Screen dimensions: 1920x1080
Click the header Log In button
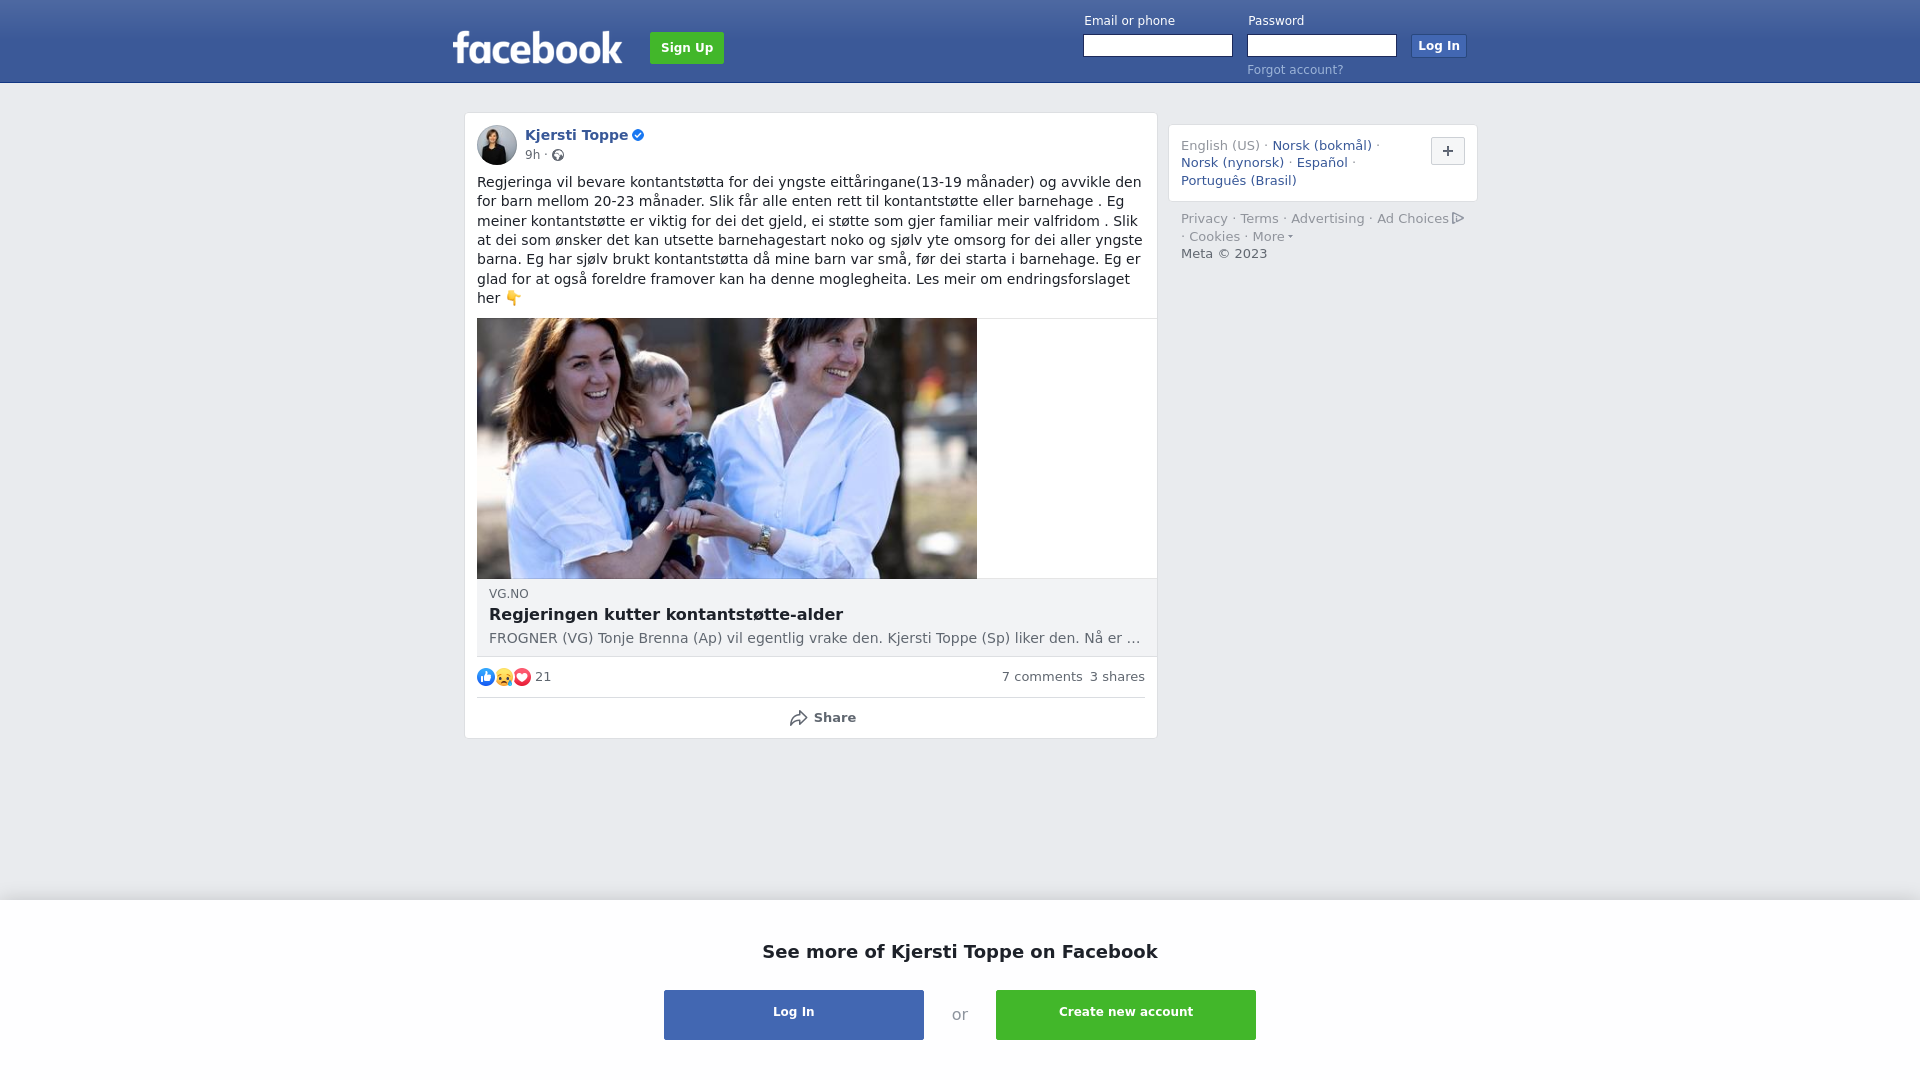pyautogui.click(x=1439, y=46)
